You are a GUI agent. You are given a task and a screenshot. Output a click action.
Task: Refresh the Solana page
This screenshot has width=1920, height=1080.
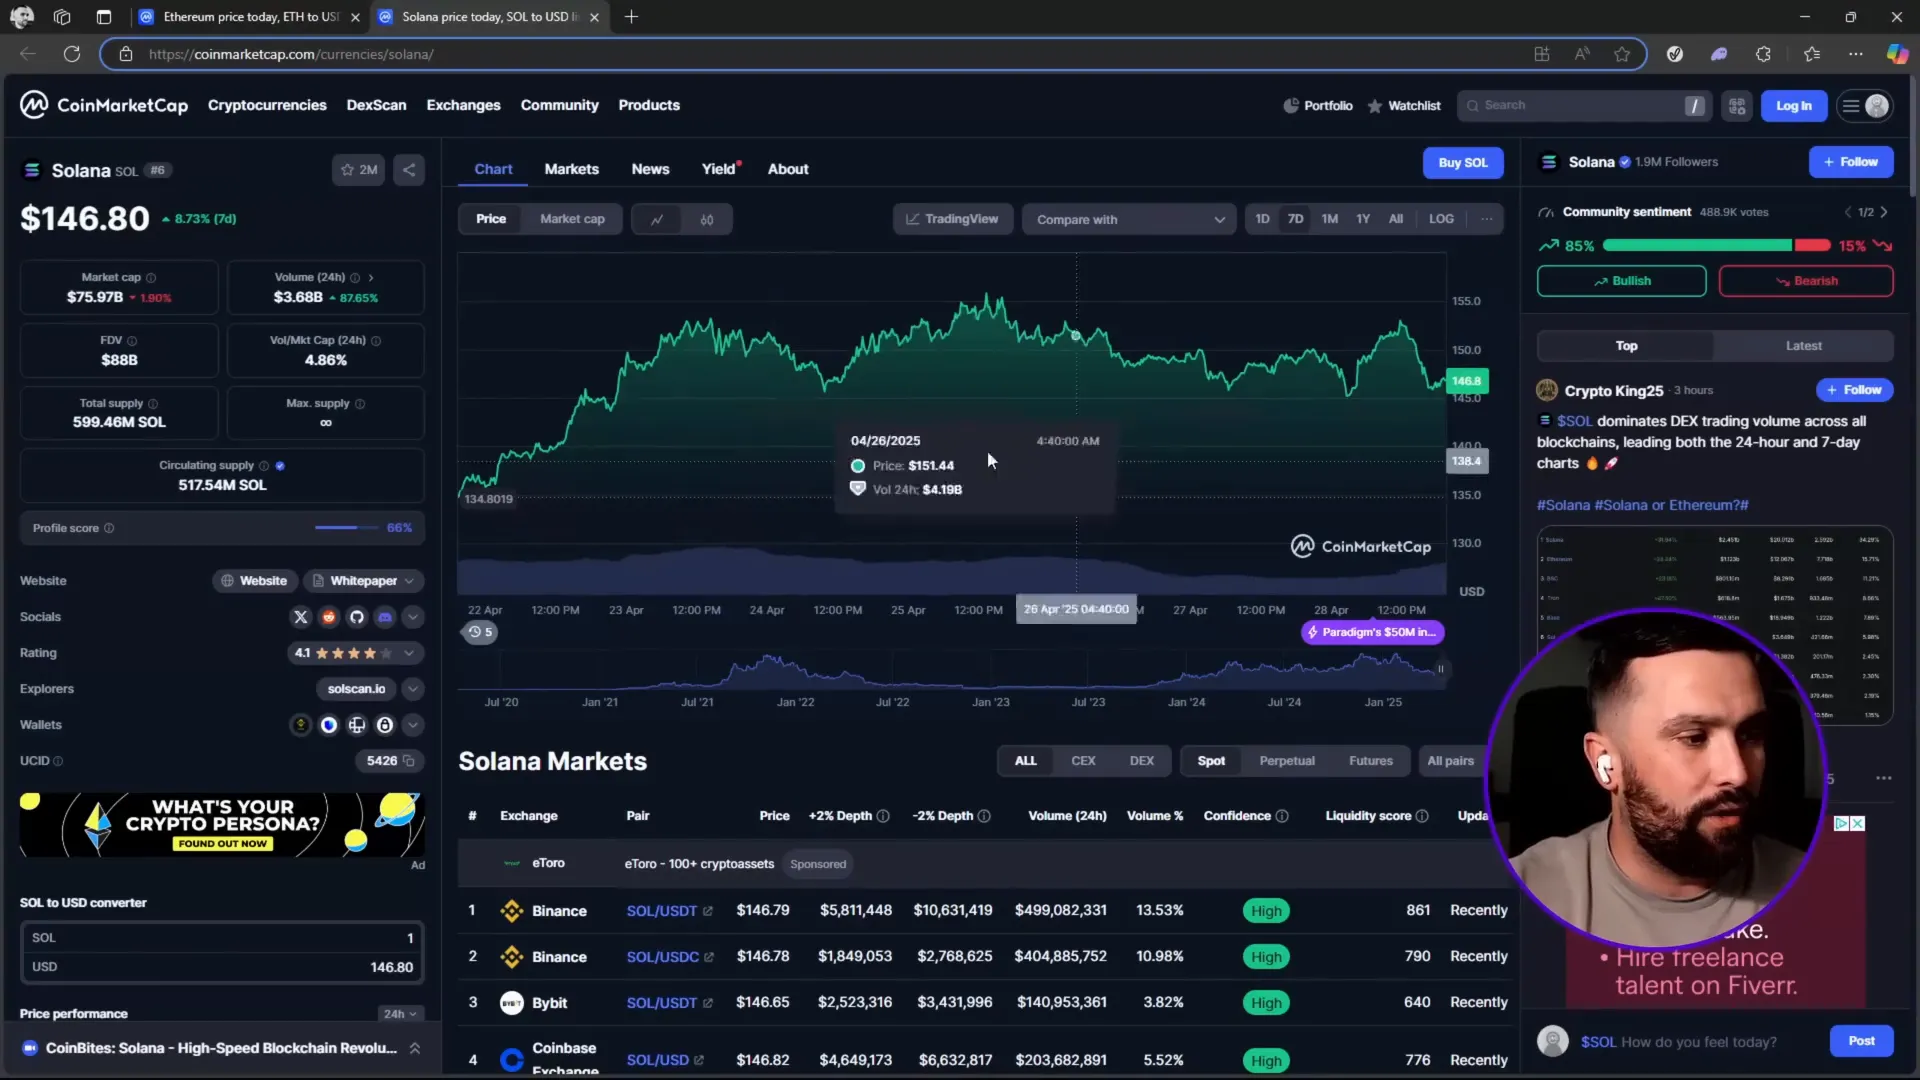72,54
